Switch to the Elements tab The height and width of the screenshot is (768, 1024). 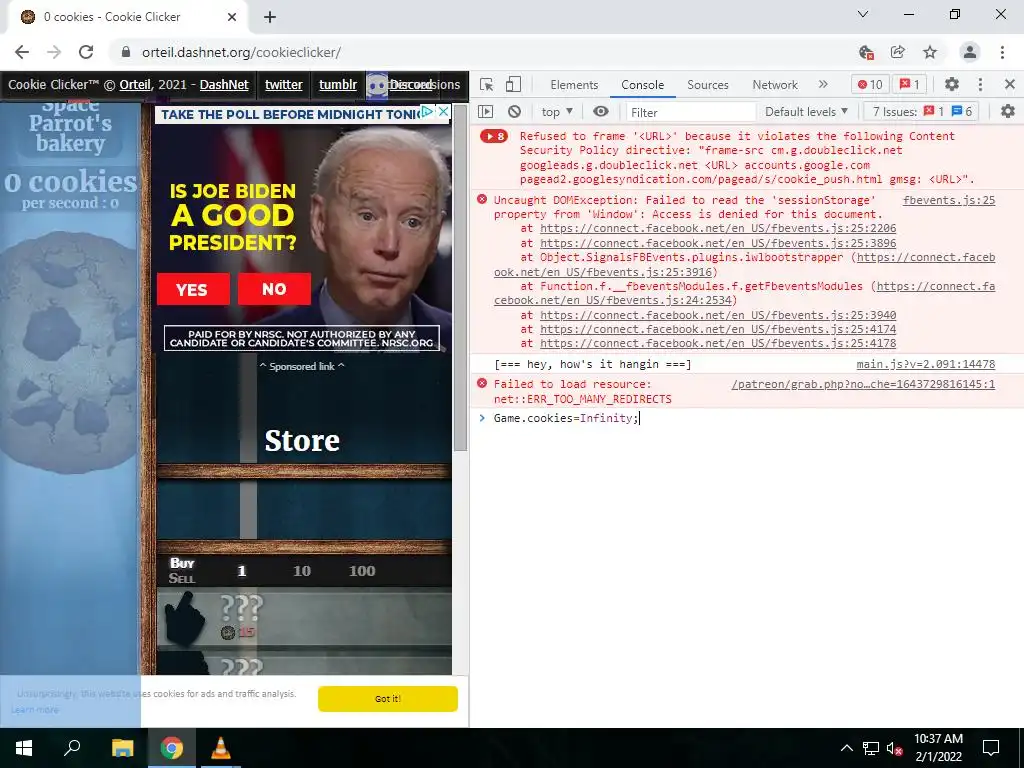coord(574,85)
